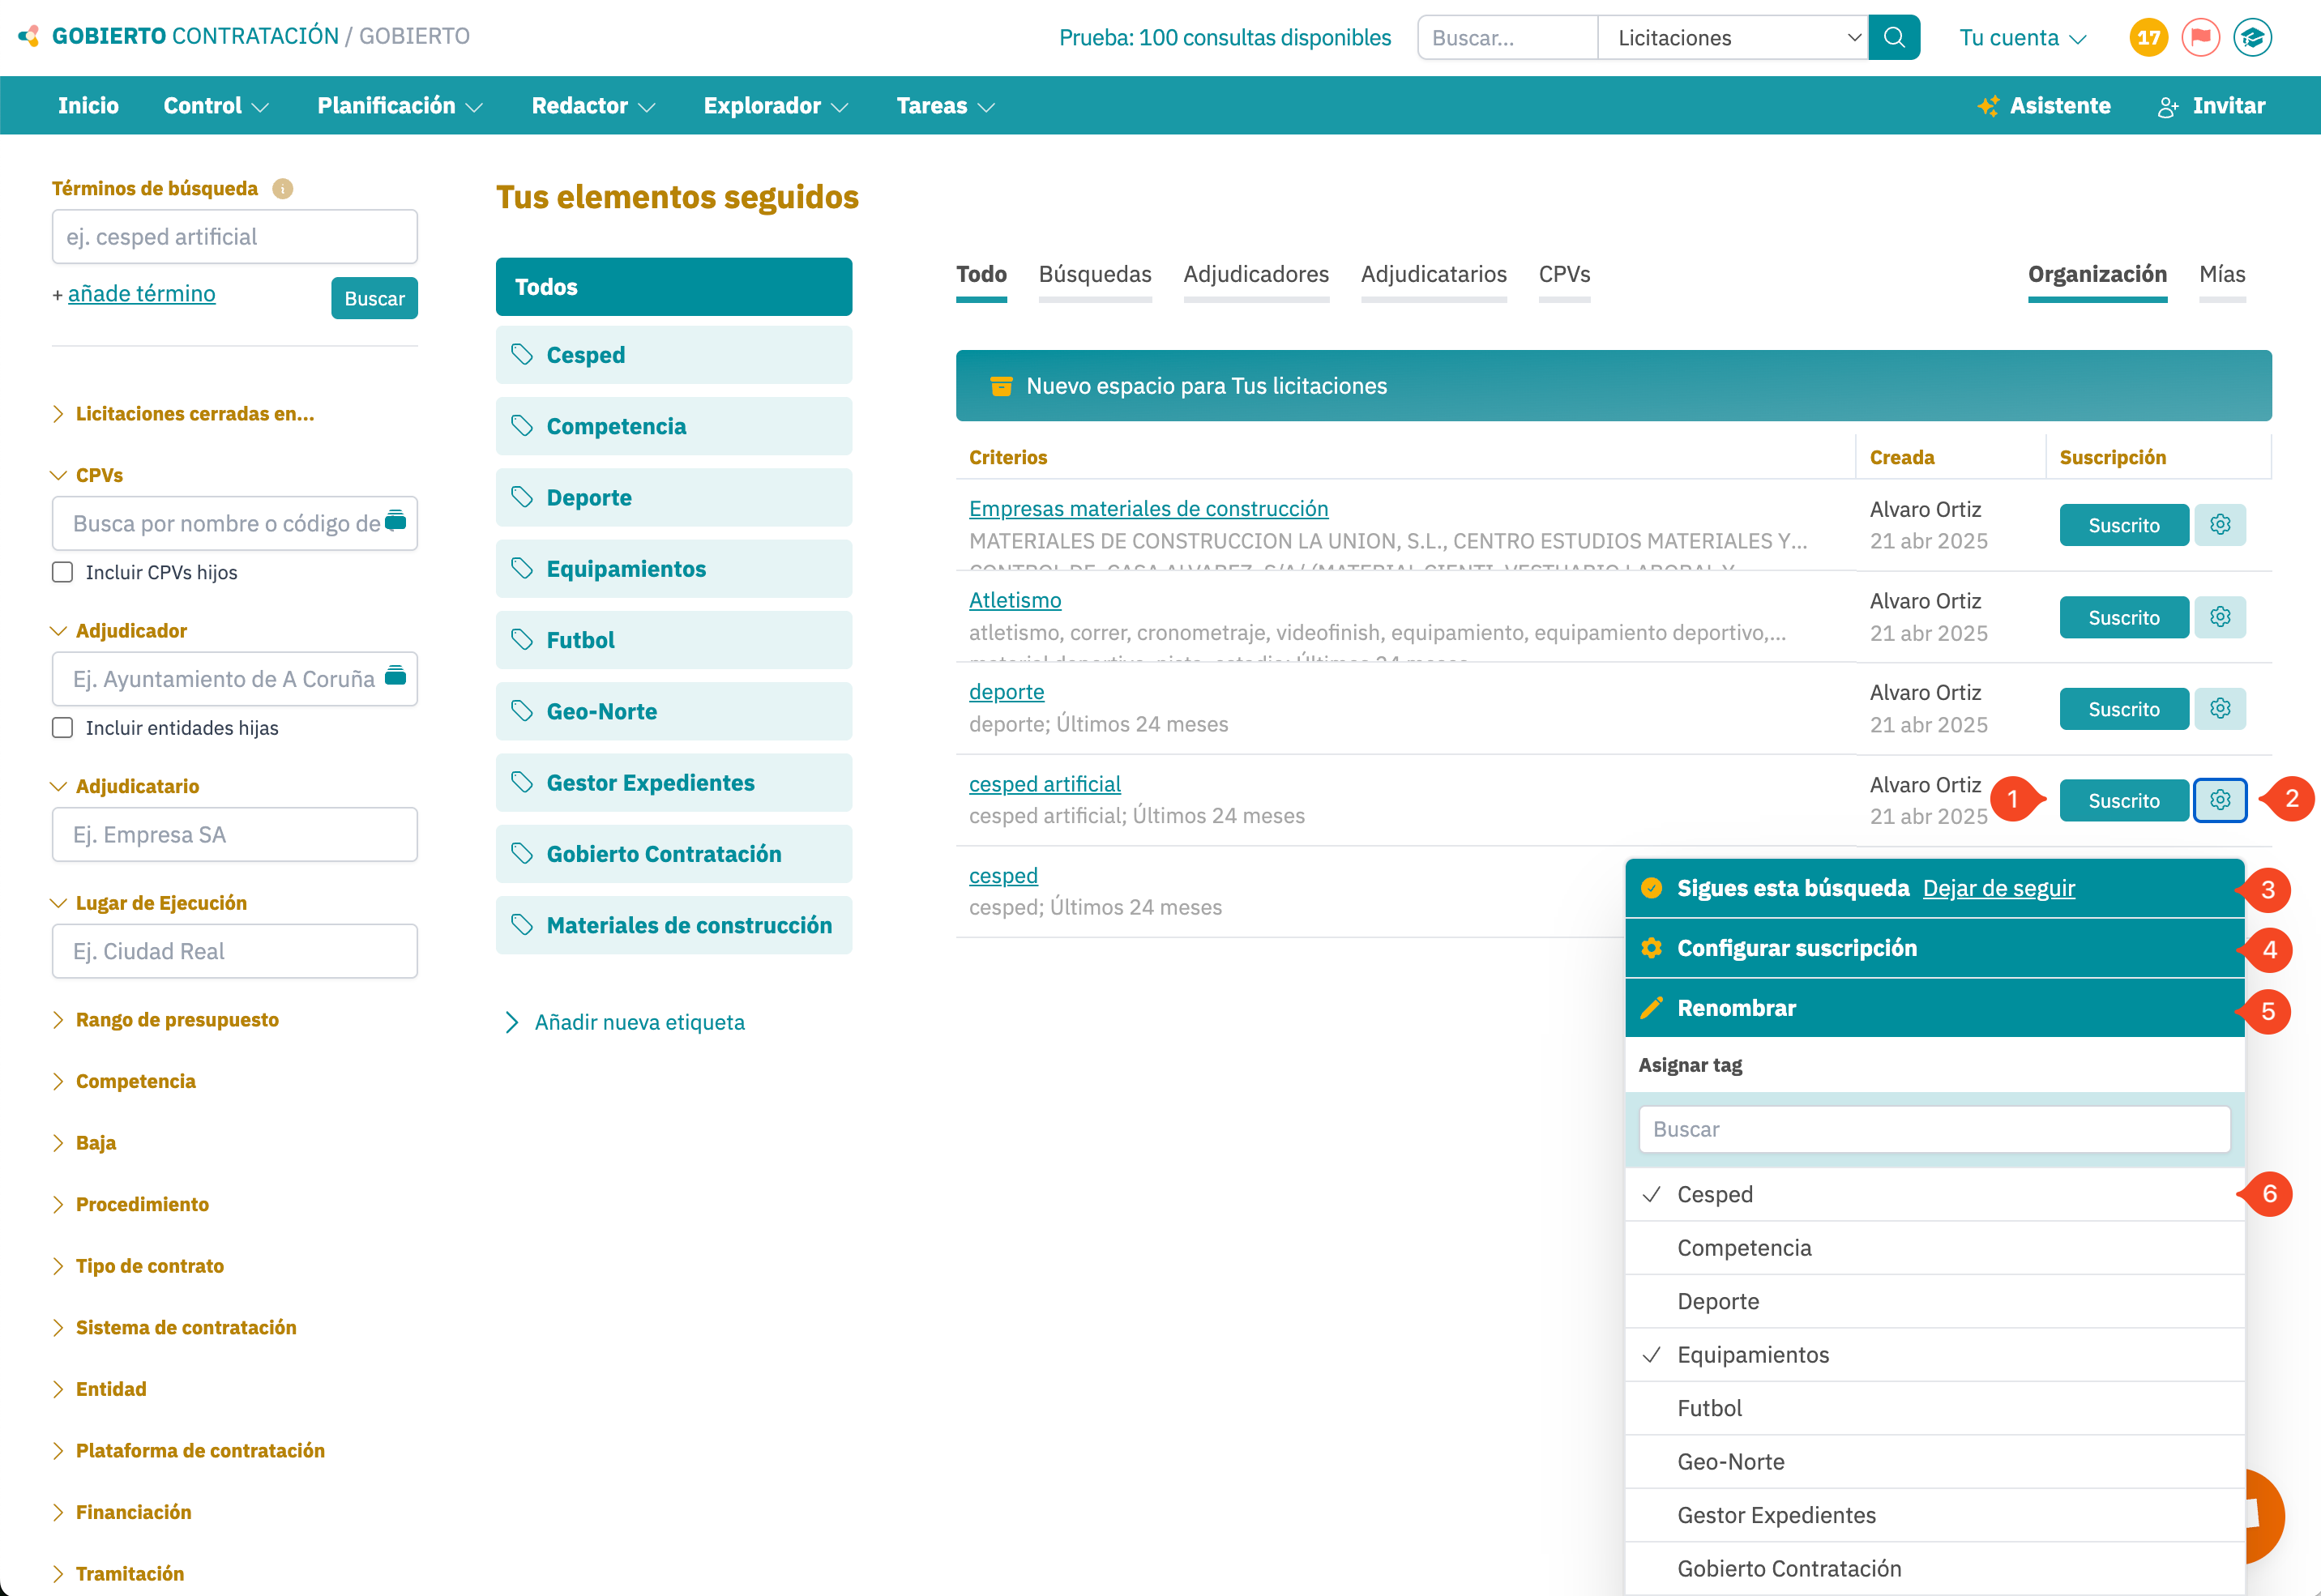Open the graduation cap help icon
This screenshot has height=1596, width=2321.
2252,38
